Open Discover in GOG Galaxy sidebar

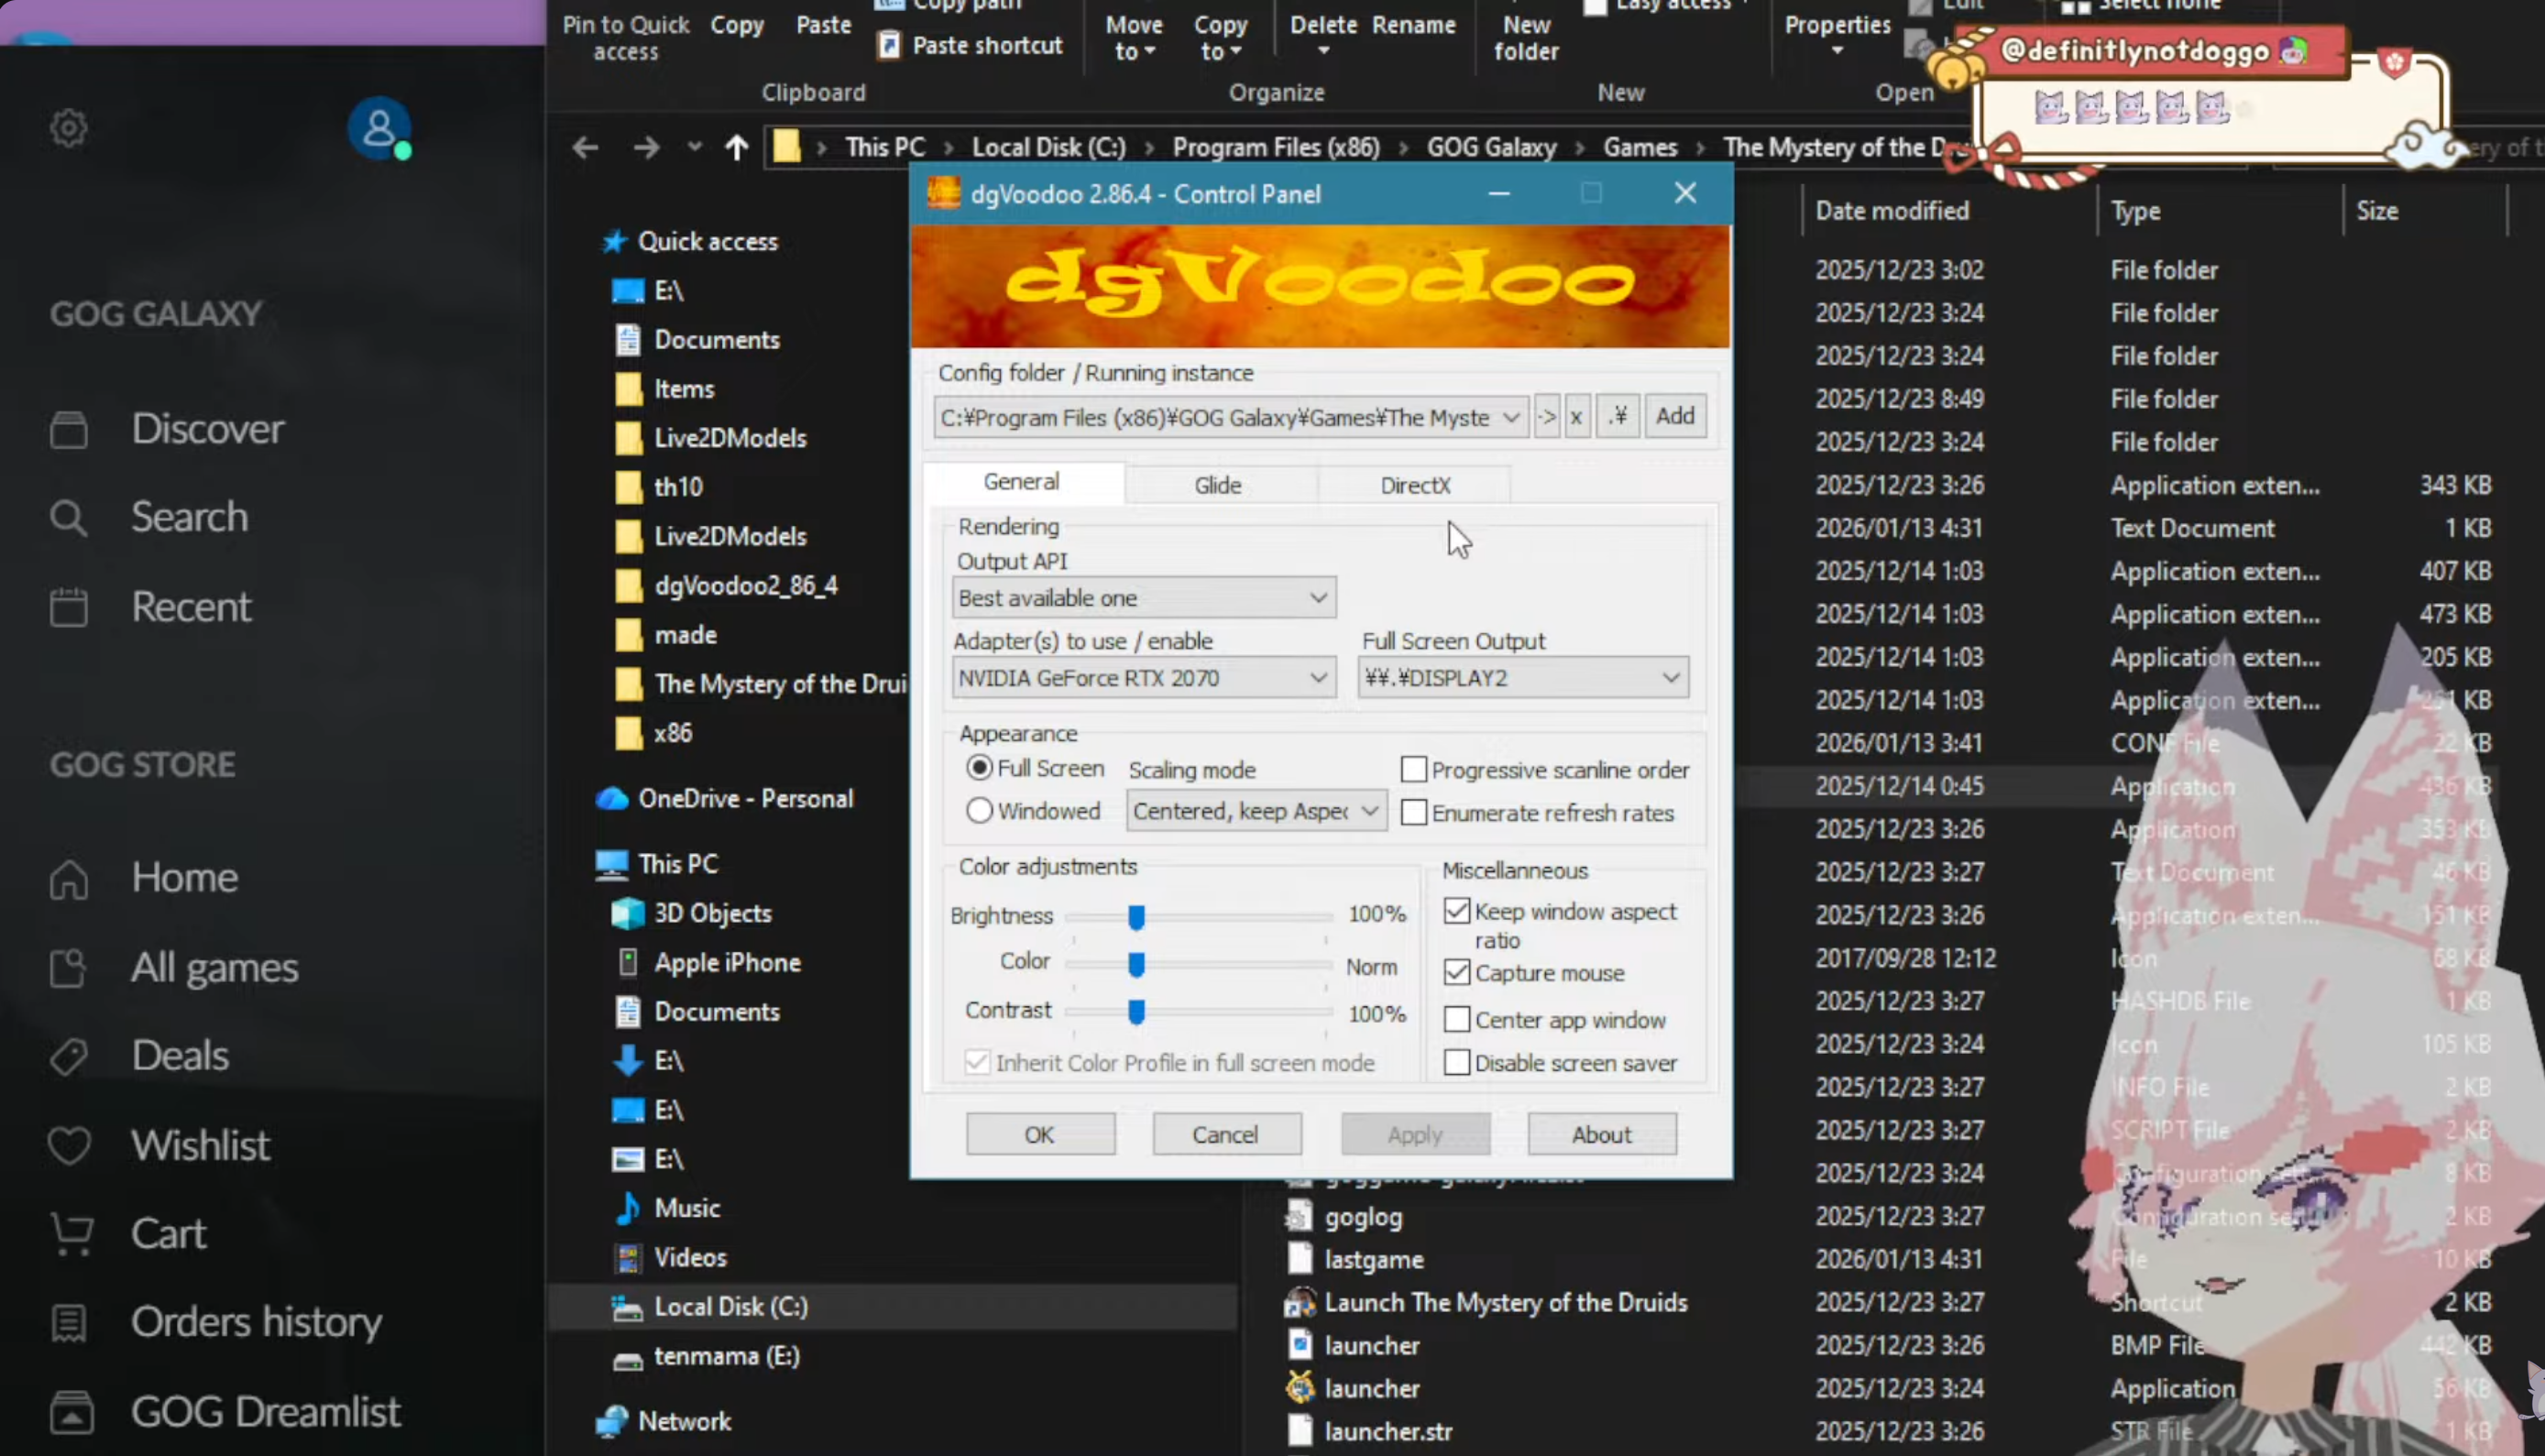(207, 429)
